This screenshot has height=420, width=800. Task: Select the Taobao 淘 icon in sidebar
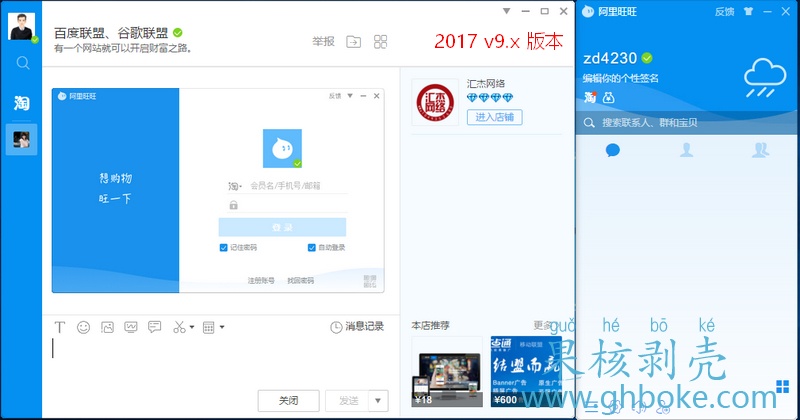click(x=21, y=103)
